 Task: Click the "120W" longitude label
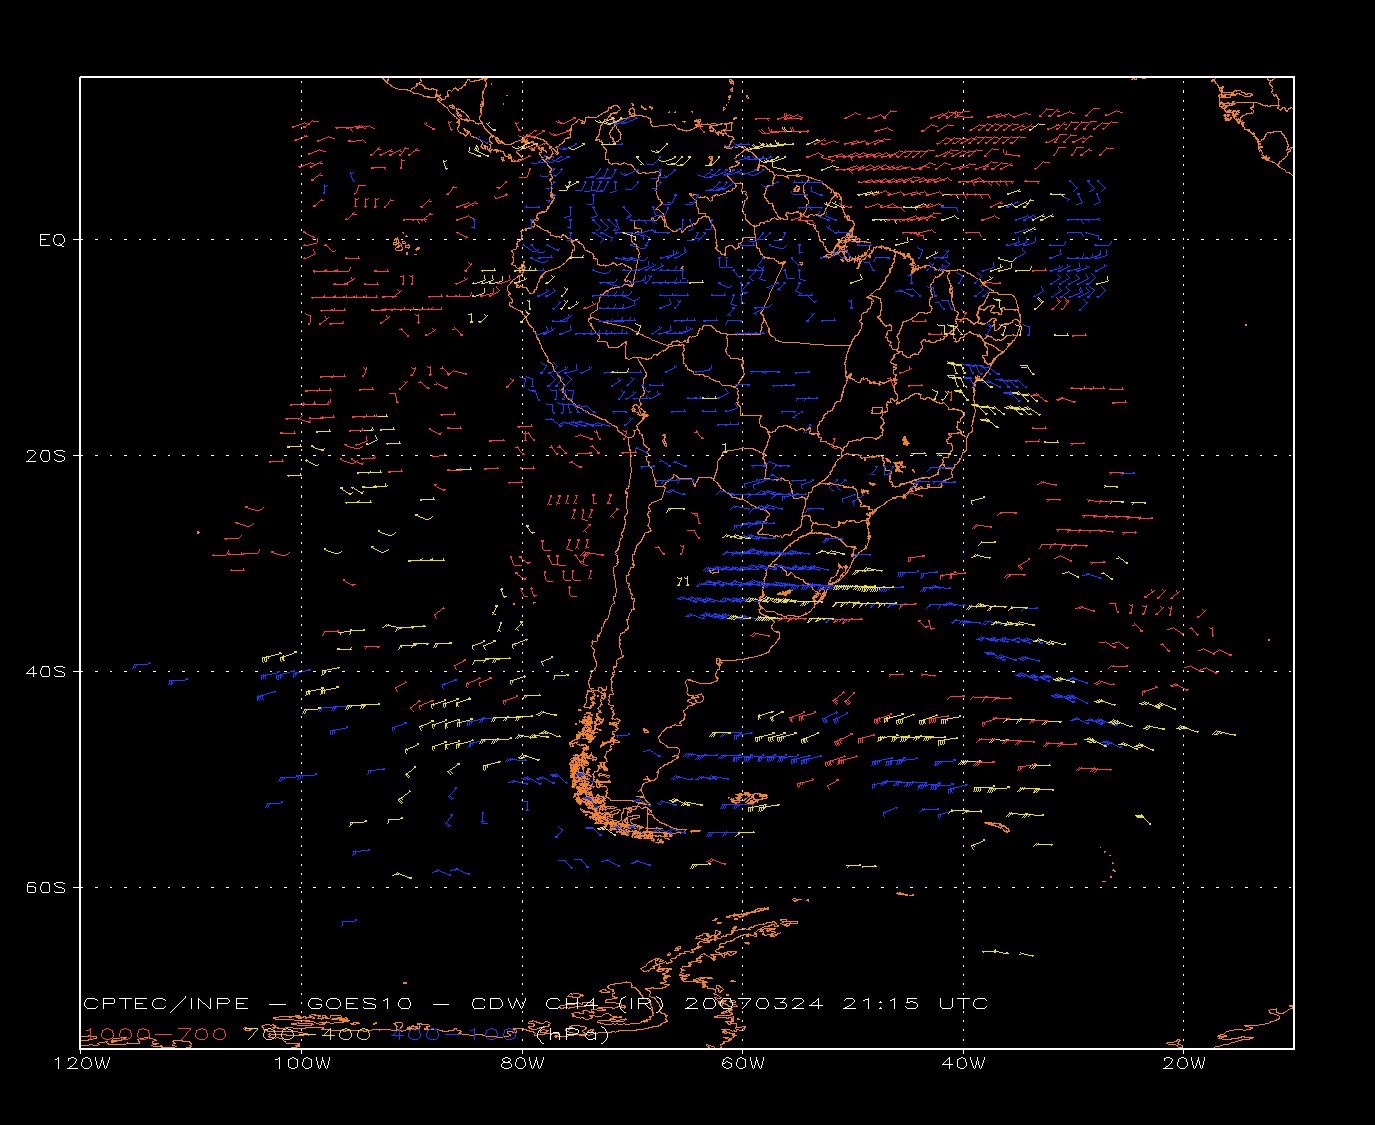point(81,1064)
